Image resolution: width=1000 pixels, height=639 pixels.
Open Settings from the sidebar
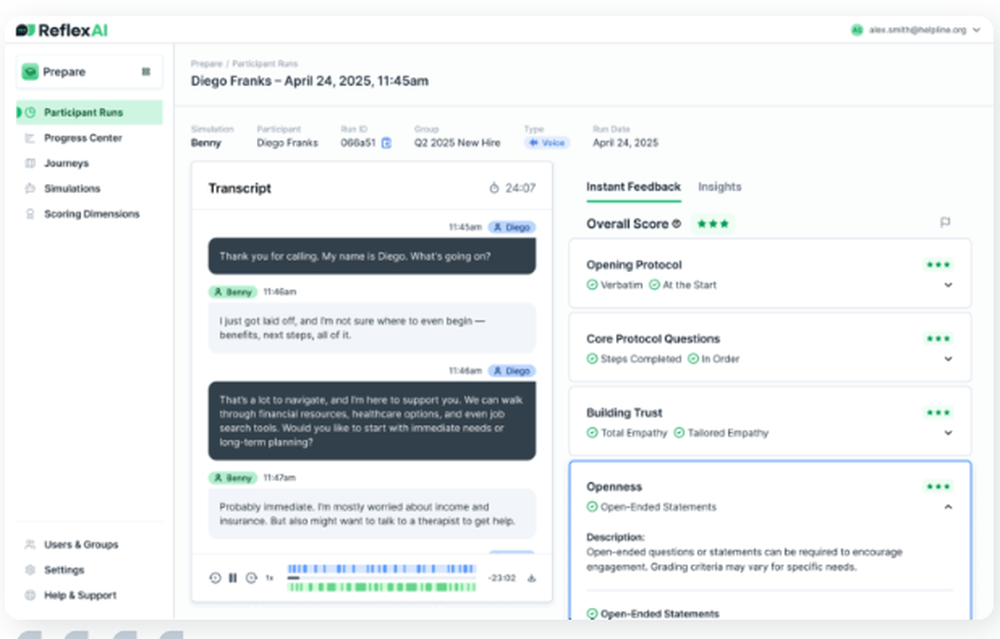64,570
